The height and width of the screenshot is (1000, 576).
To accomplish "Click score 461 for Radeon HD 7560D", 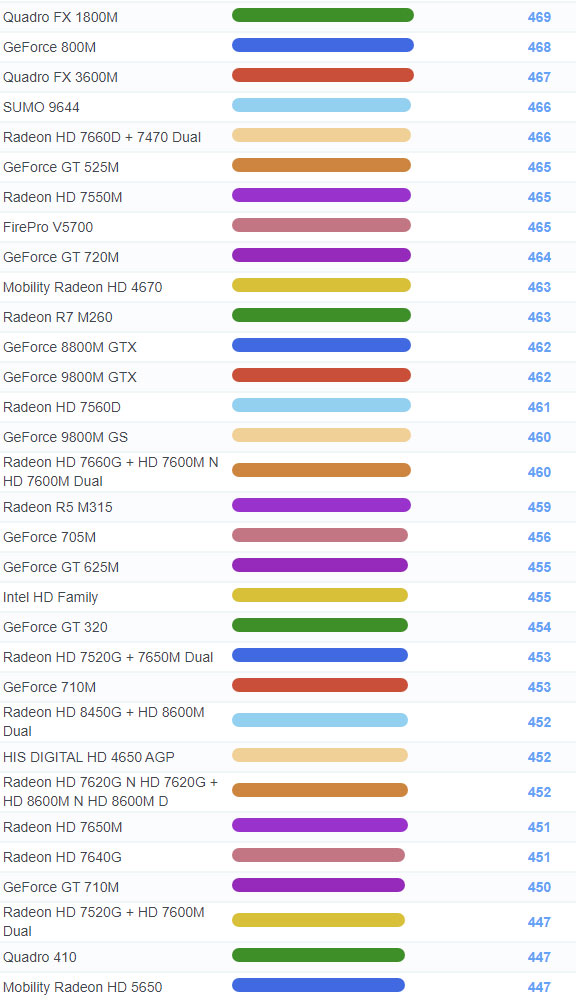I will coord(539,407).
